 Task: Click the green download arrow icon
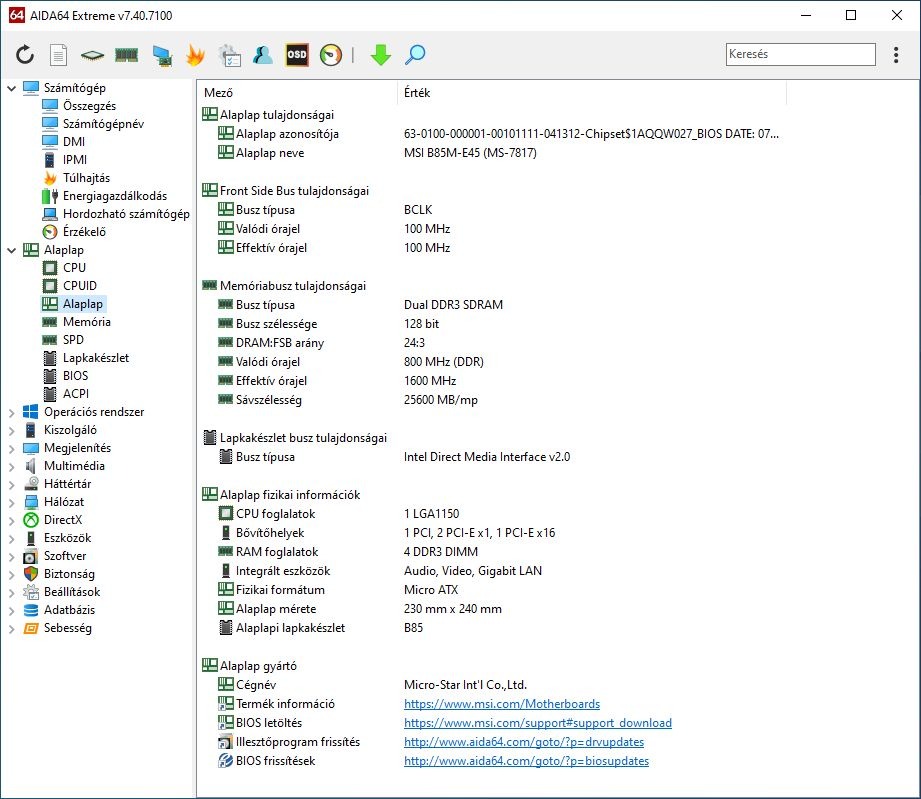click(x=381, y=55)
